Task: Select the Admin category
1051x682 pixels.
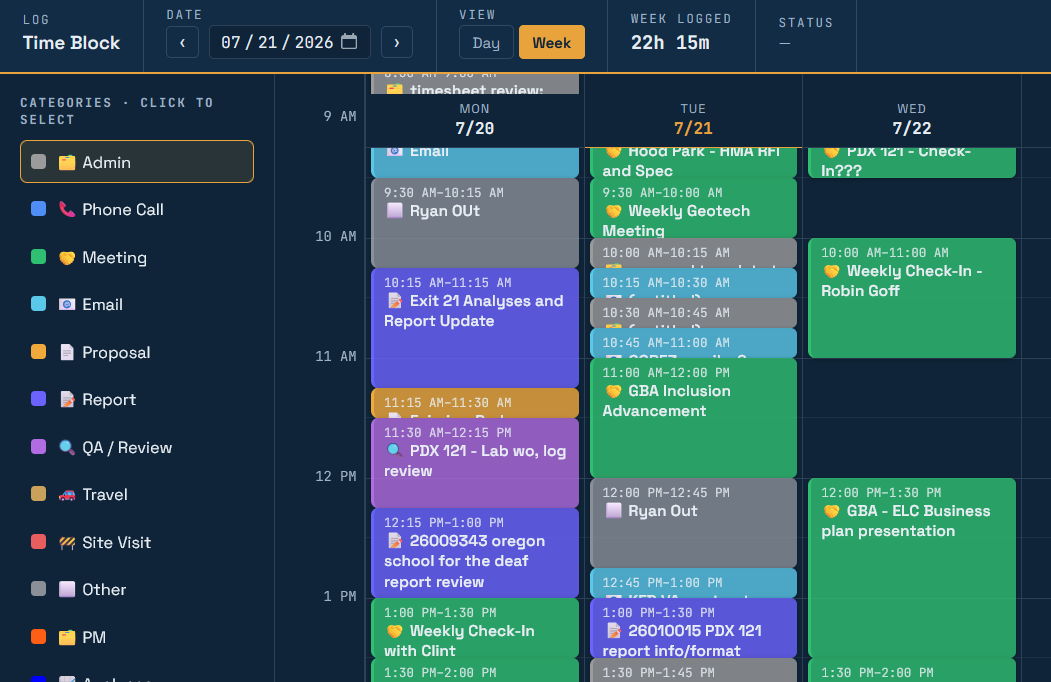Action: [x=137, y=162]
